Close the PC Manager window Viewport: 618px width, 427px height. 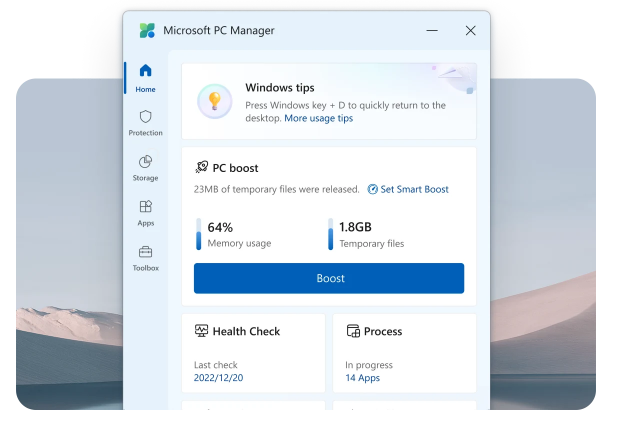tap(470, 30)
